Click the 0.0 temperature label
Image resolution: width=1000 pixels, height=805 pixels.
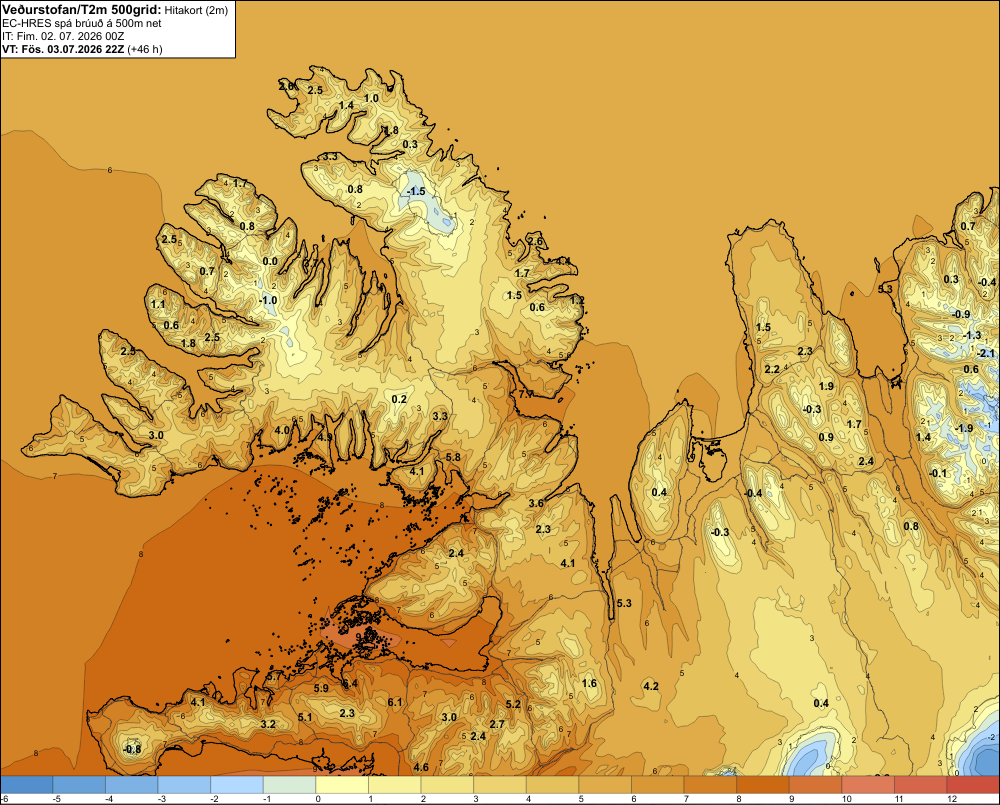(x=270, y=262)
